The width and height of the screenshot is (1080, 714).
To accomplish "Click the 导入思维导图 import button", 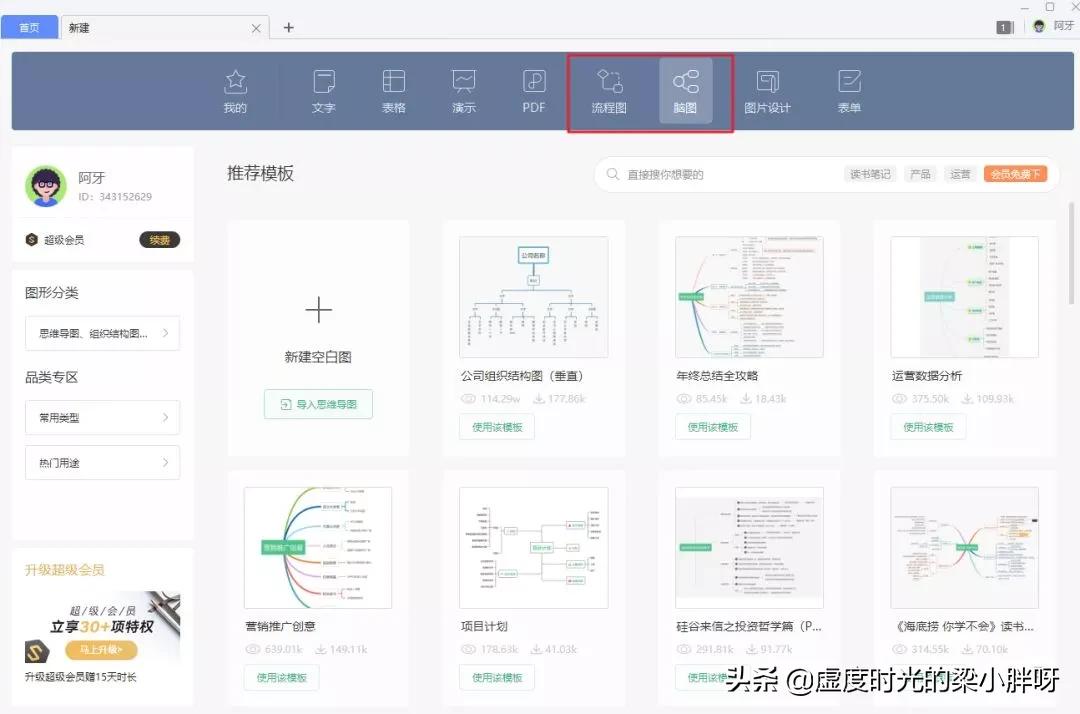I will (318, 404).
